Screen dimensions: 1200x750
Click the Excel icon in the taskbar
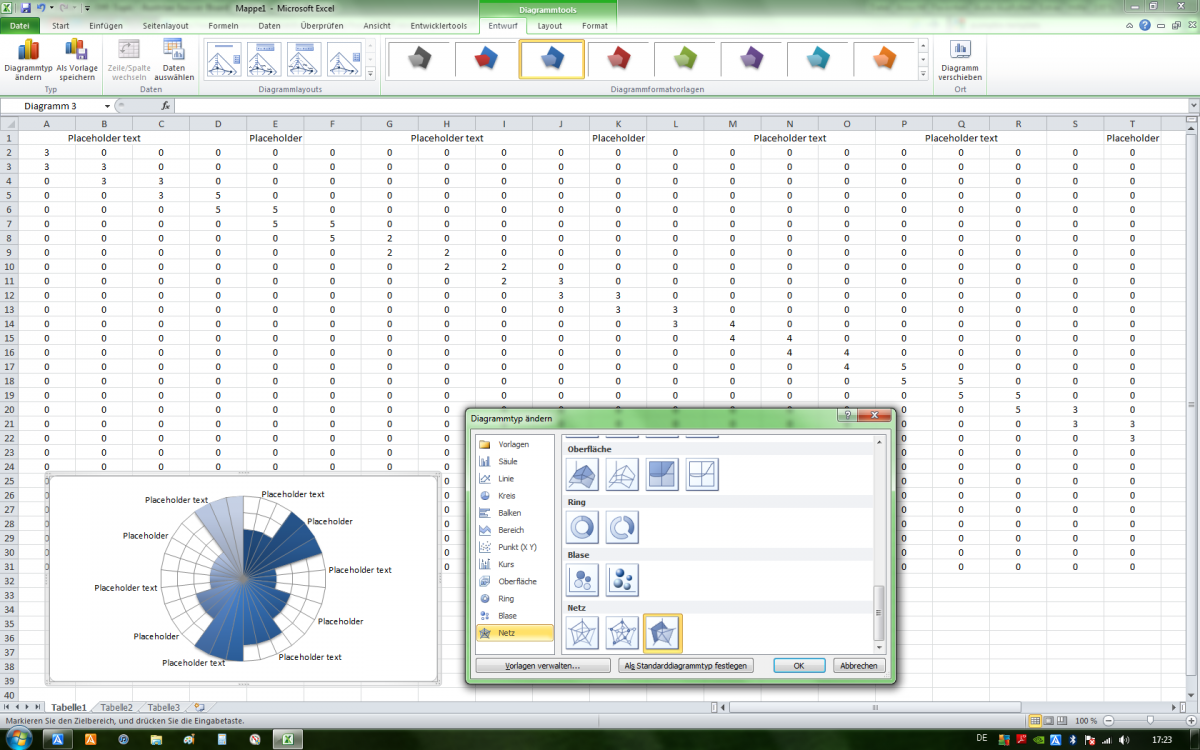(x=286, y=739)
